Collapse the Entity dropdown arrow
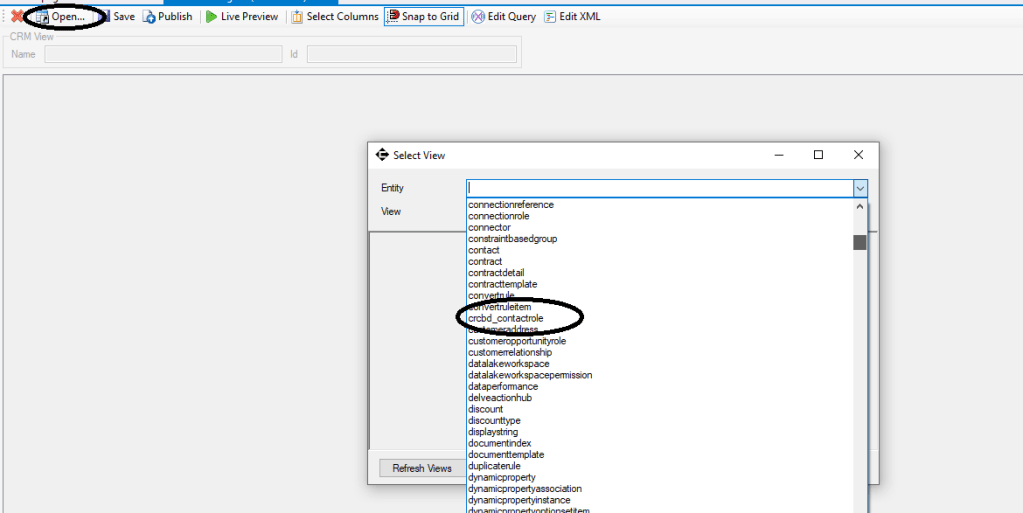Image resolution: width=1023 pixels, height=513 pixels. pyautogui.click(x=859, y=188)
